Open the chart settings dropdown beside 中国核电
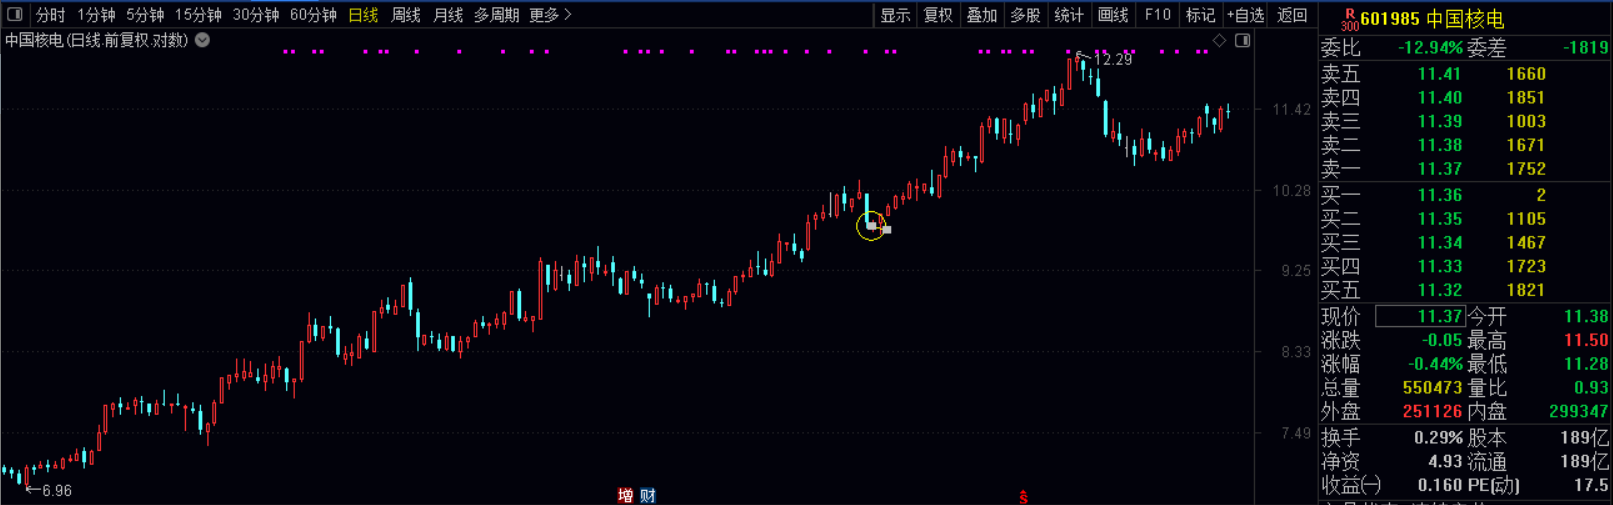Image resolution: width=1613 pixels, height=505 pixels. [202, 40]
